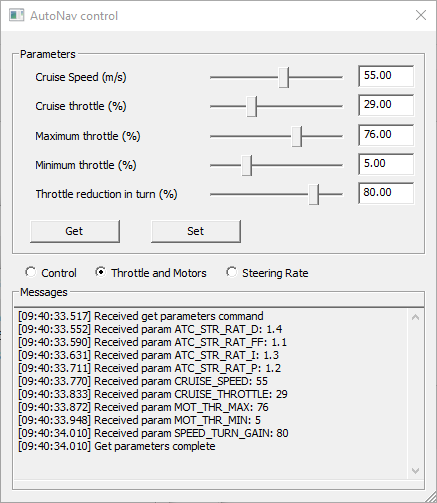Click the Set parameters button

(196, 231)
